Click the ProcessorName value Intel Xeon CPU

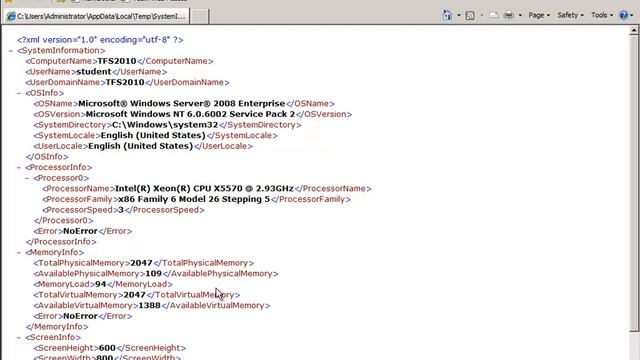204,188
